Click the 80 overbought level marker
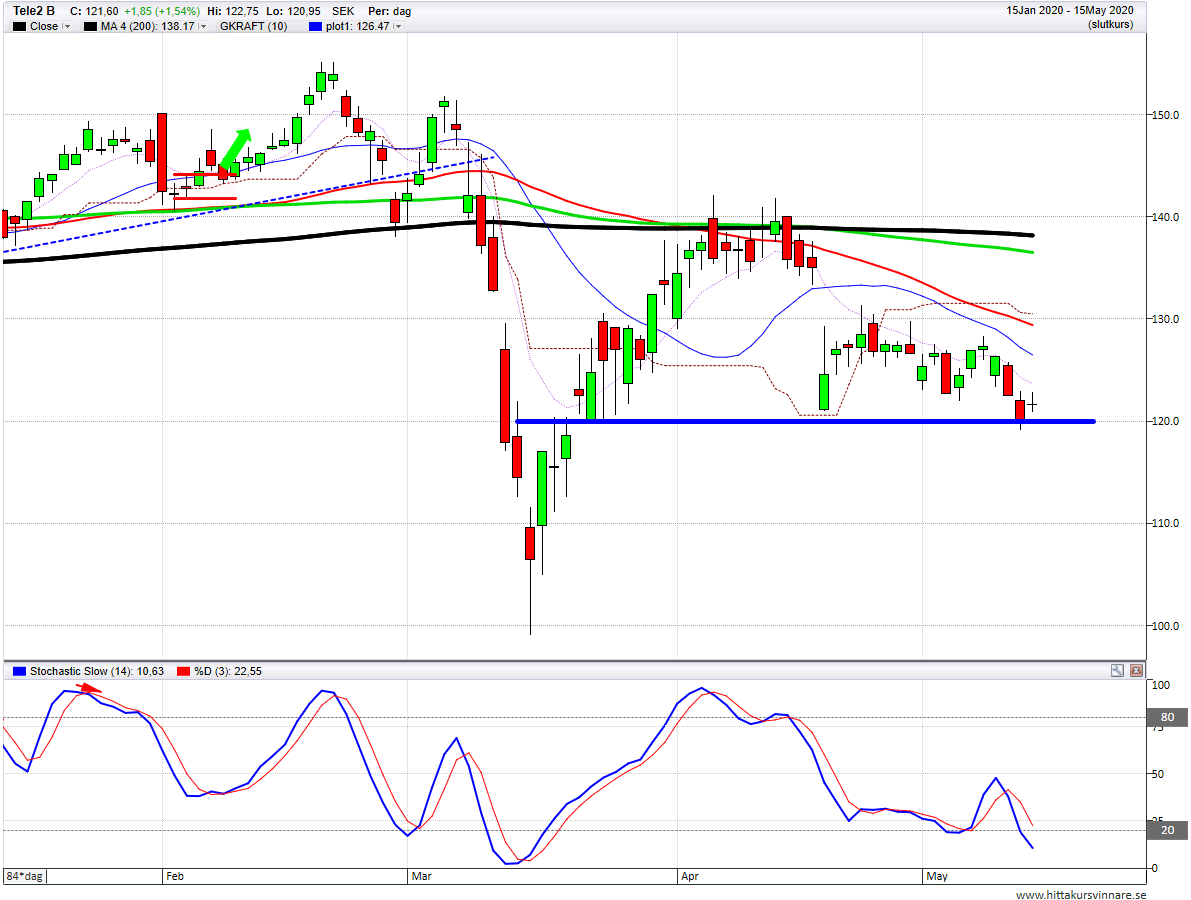Image resolution: width=1191 pixels, height=900 pixels. (1167, 717)
